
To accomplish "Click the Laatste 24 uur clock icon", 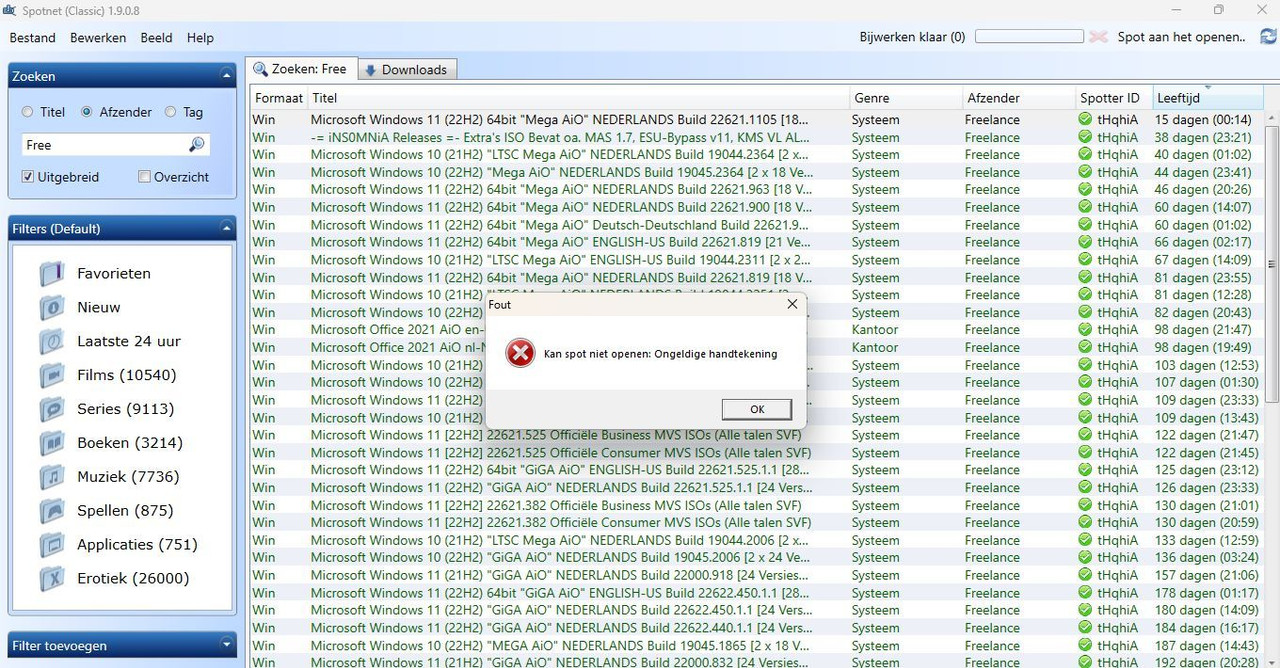I will pyautogui.click(x=51, y=341).
